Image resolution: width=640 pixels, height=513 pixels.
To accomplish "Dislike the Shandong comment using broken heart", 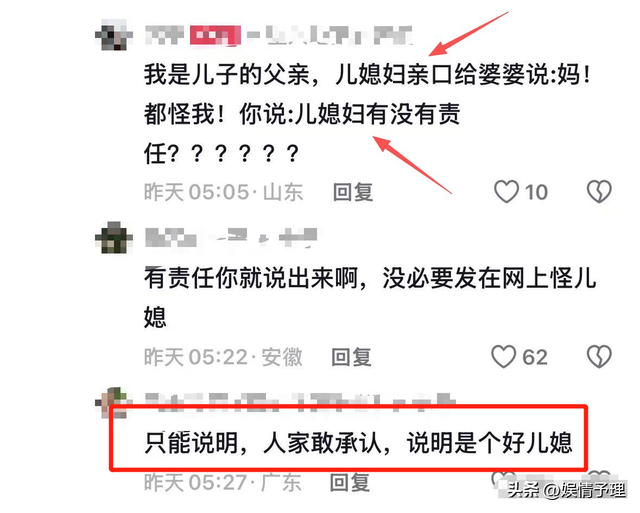I will (599, 191).
